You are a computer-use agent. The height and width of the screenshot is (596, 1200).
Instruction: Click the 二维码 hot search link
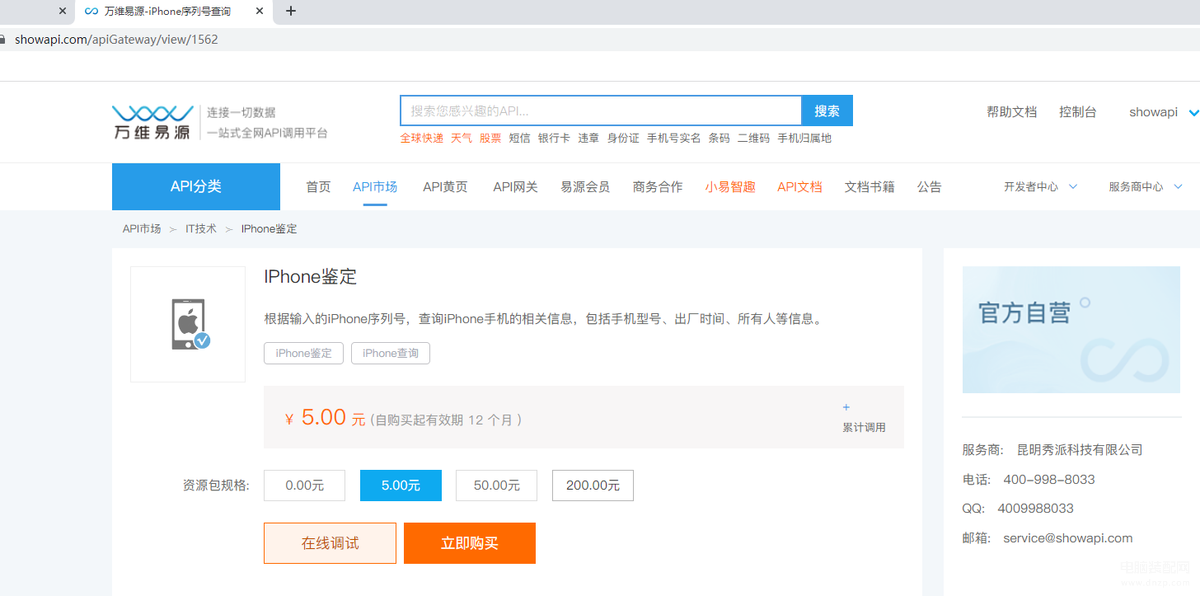pyautogui.click(x=754, y=138)
